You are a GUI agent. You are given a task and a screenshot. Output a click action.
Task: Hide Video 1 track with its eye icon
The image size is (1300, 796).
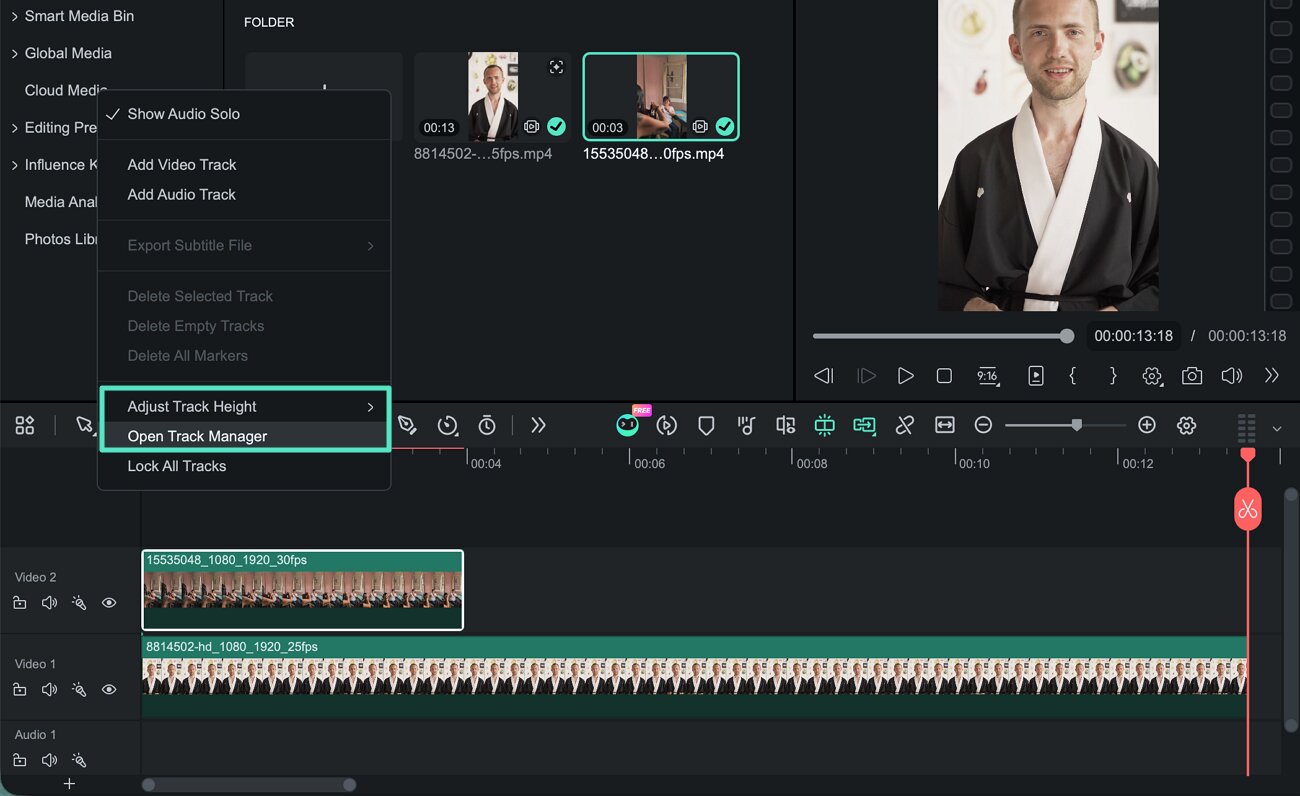coord(109,690)
